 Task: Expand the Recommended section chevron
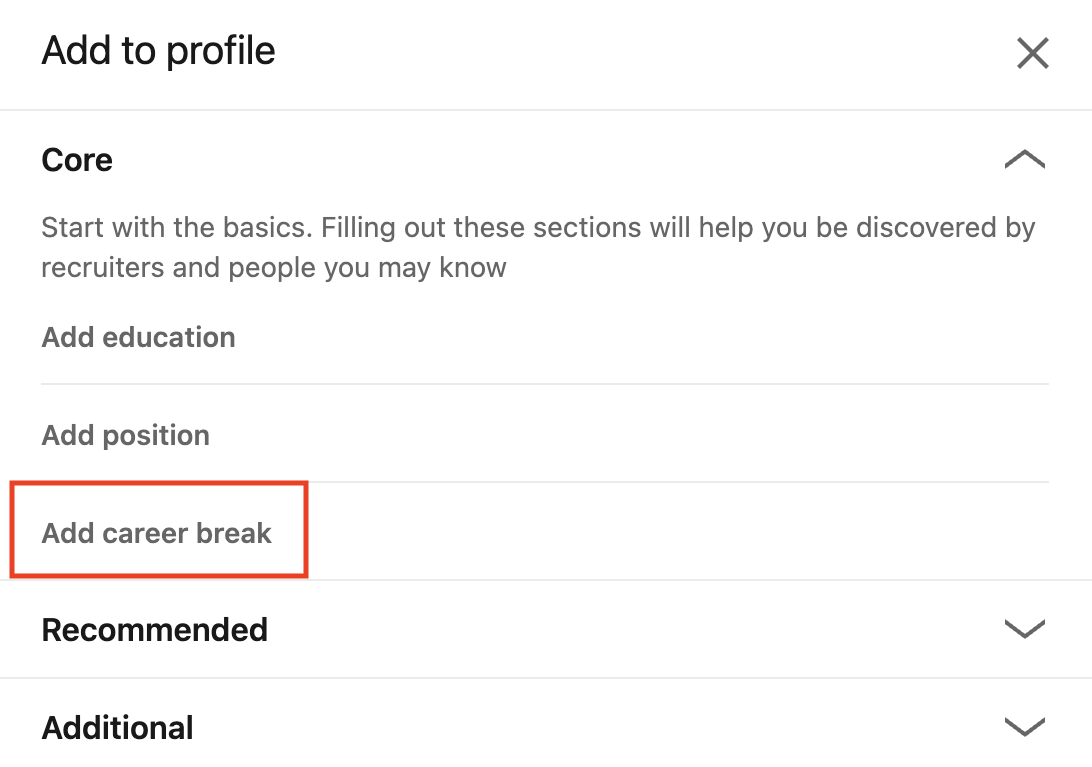pyautogui.click(x=1024, y=629)
